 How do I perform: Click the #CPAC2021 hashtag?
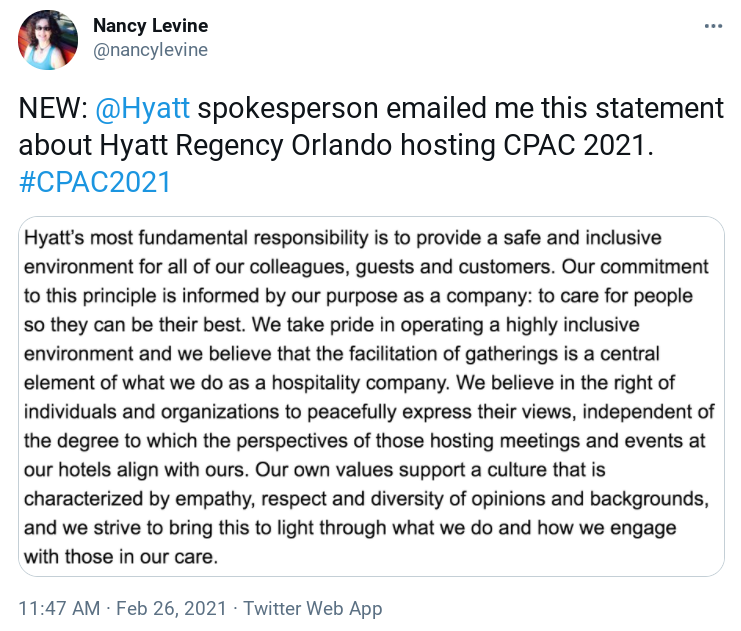click(95, 182)
